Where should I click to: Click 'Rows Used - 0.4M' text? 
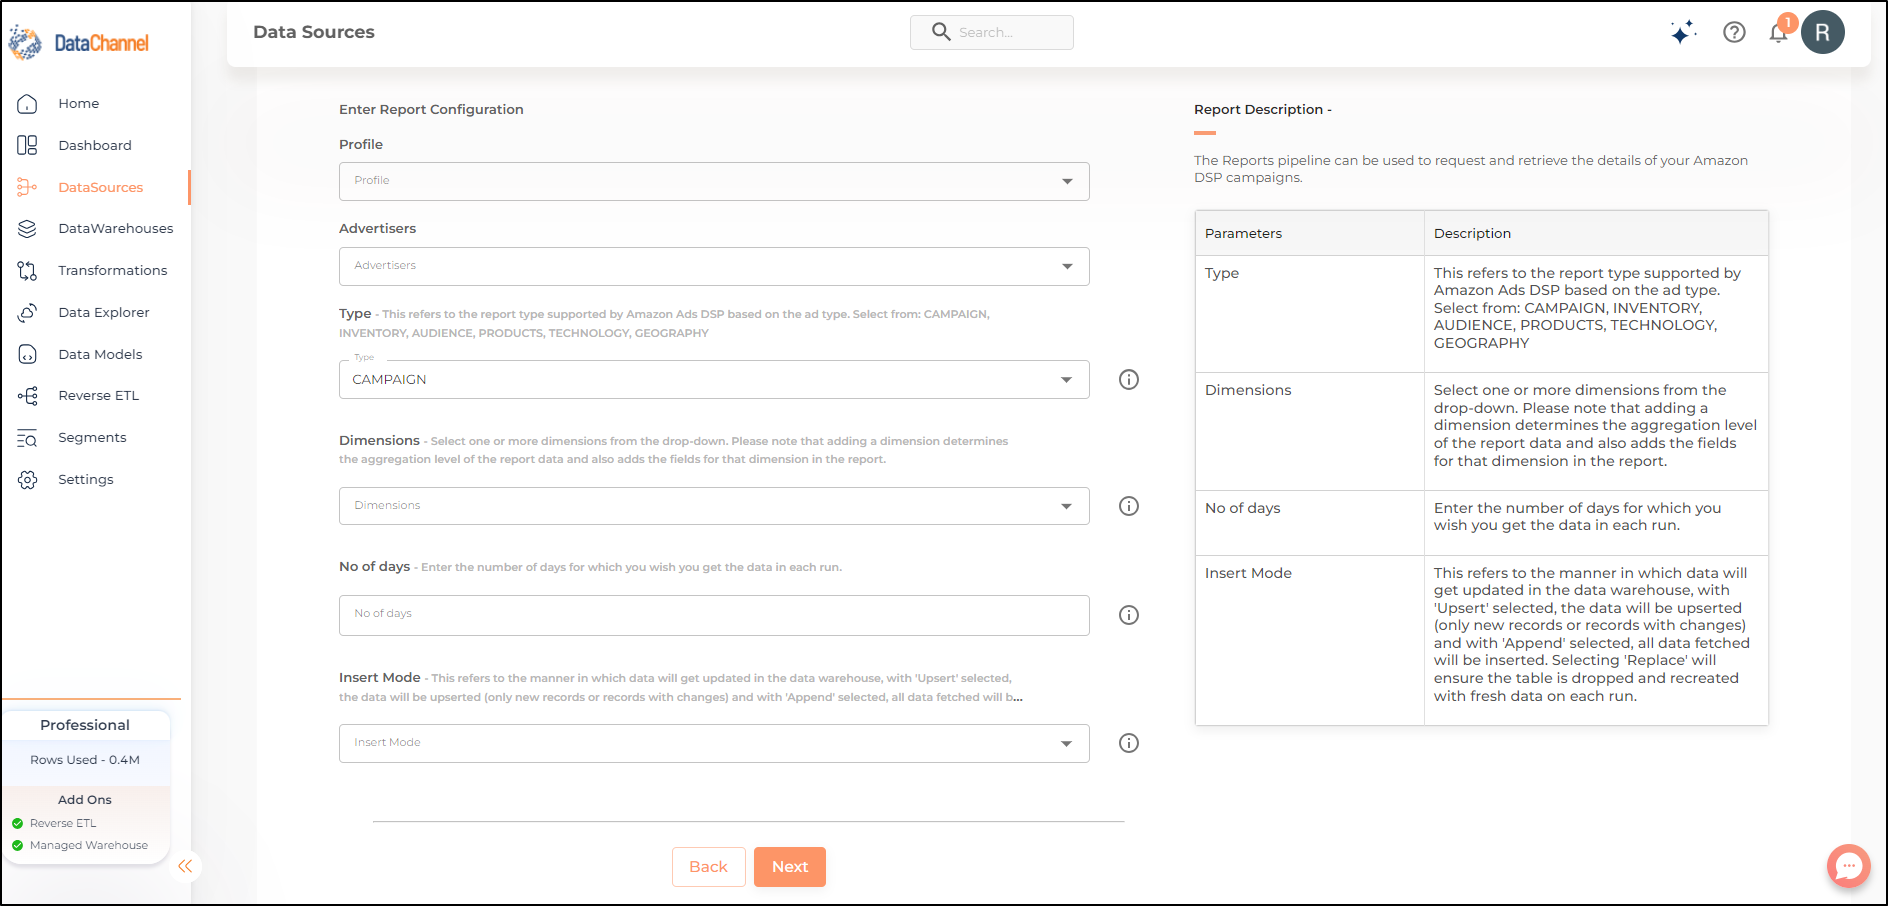[85, 760]
